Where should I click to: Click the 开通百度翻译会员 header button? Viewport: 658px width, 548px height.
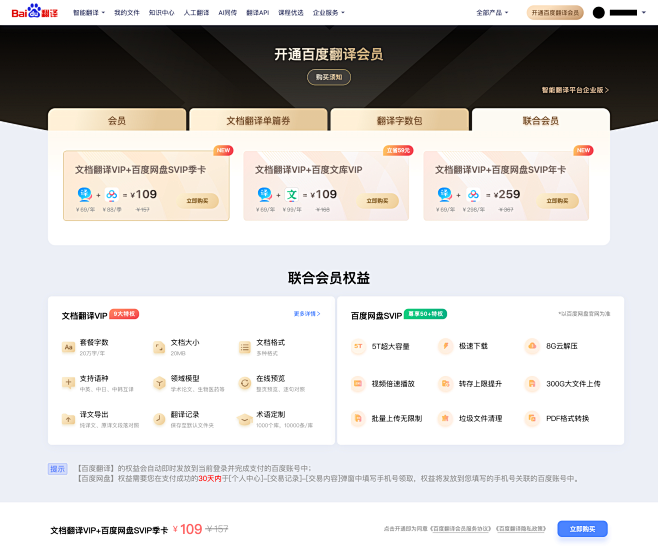(555, 13)
